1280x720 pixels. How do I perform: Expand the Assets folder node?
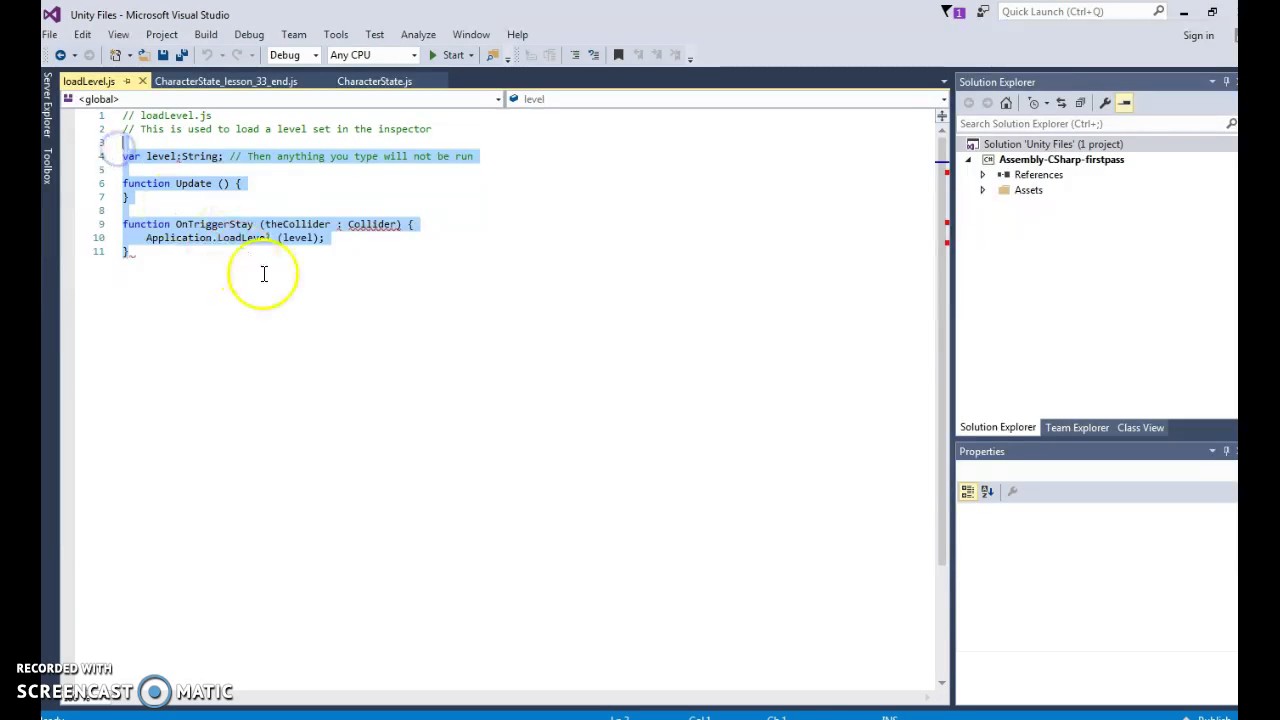click(x=982, y=190)
